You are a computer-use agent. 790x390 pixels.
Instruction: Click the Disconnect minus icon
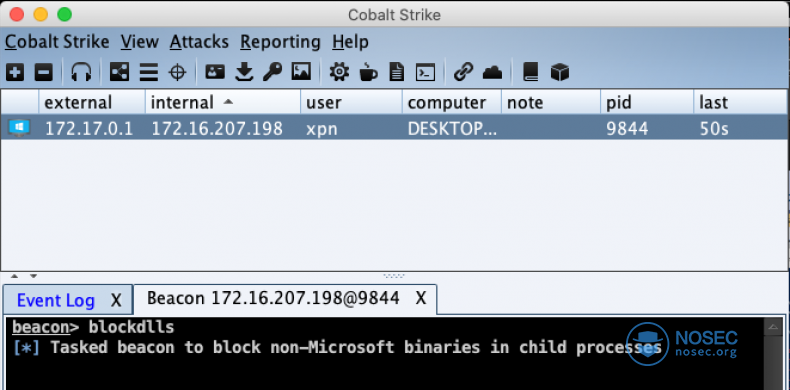point(43,72)
